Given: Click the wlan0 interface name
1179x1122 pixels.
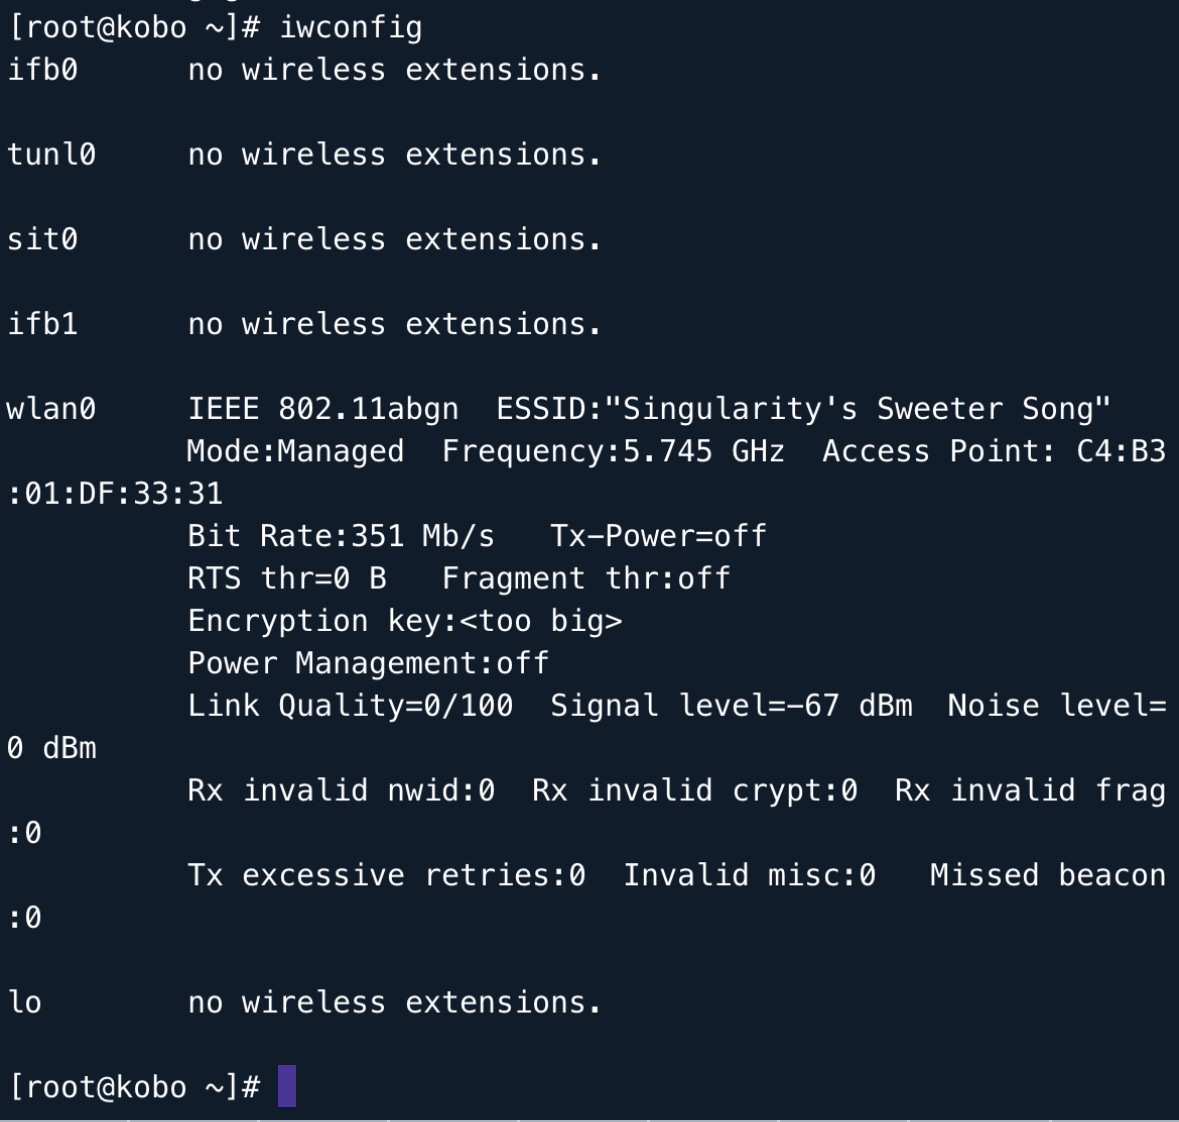Looking at the screenshot, I should 51,409.
